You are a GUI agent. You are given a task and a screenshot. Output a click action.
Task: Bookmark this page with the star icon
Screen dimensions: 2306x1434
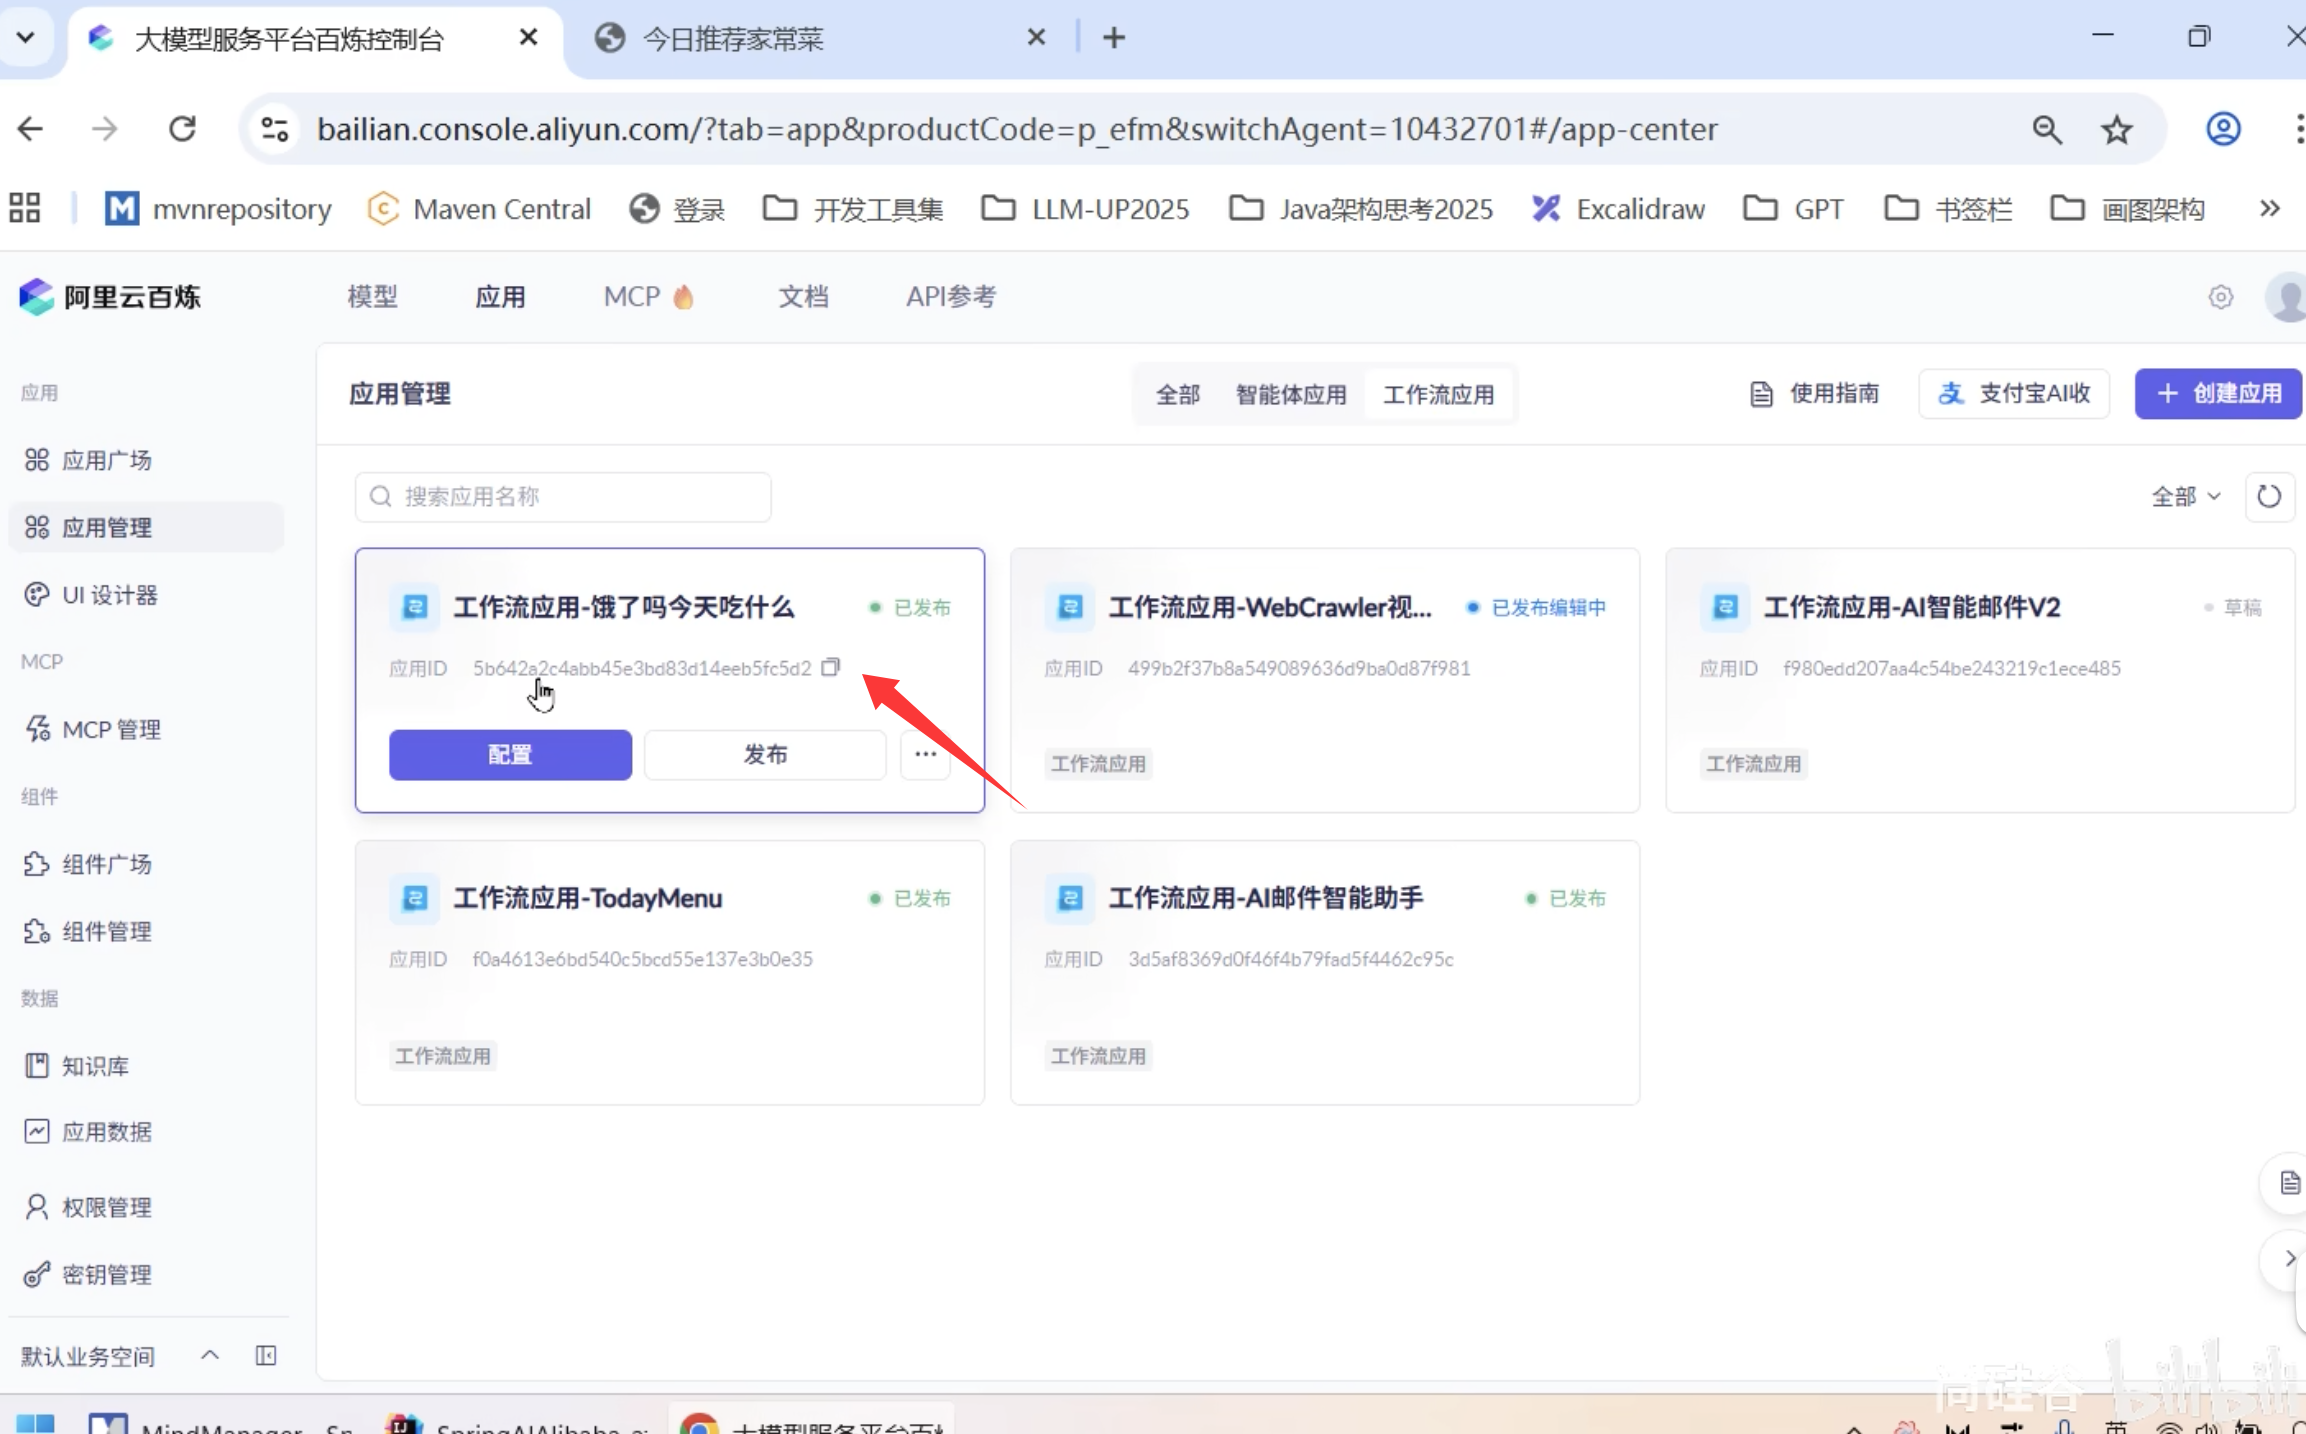tap(2116, 129)
